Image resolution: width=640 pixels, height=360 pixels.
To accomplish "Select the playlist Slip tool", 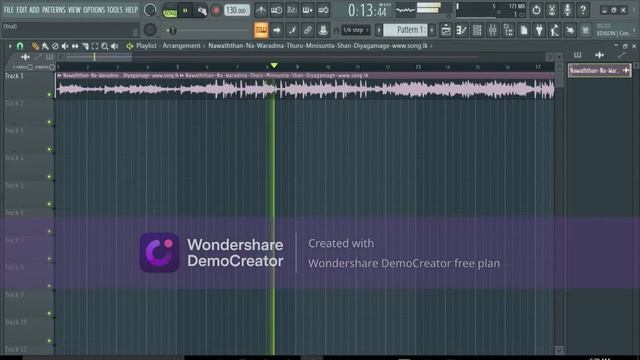I will coord(75,46).
